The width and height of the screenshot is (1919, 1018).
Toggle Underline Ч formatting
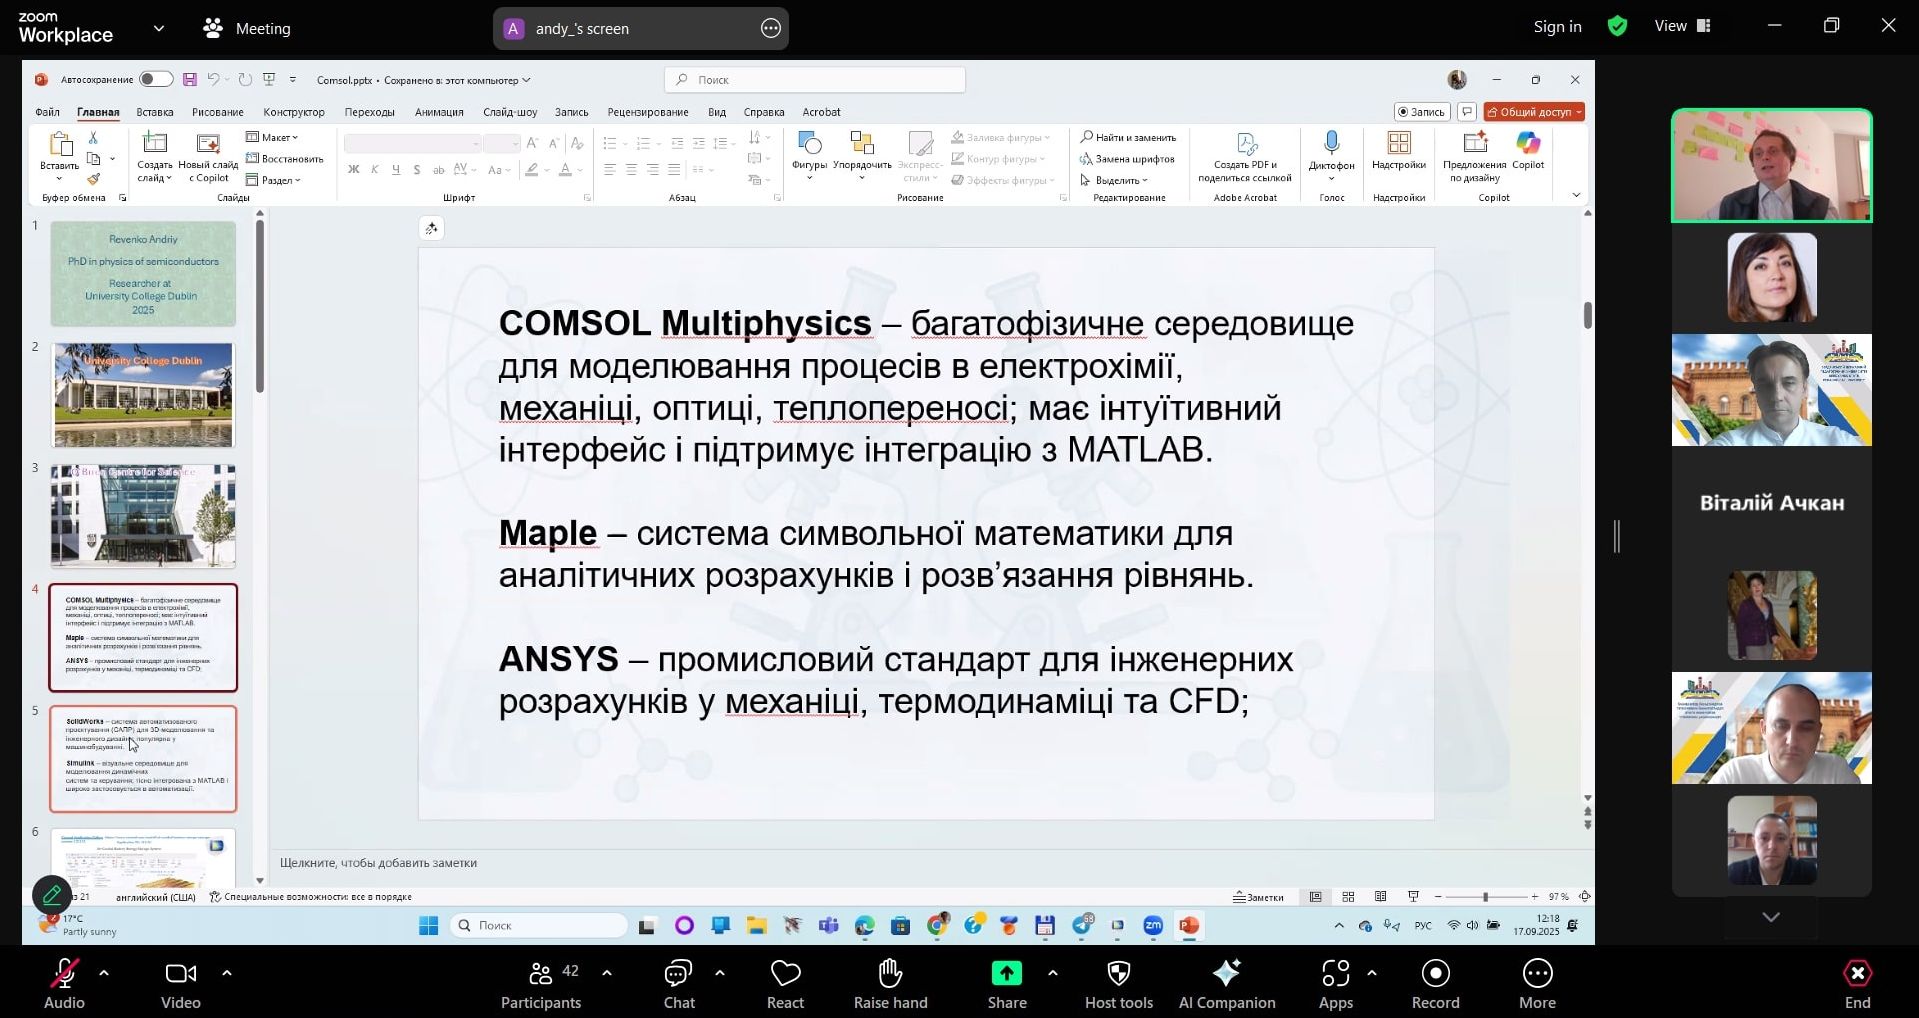click(396, 170)
